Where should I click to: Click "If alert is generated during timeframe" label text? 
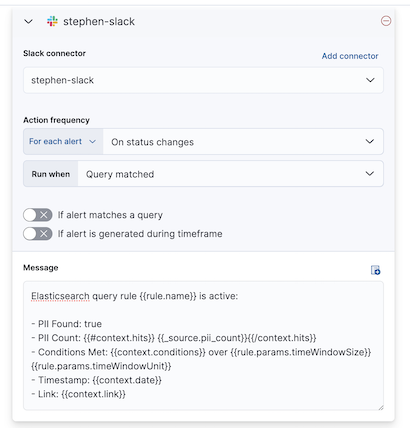(x=140, y=234)
